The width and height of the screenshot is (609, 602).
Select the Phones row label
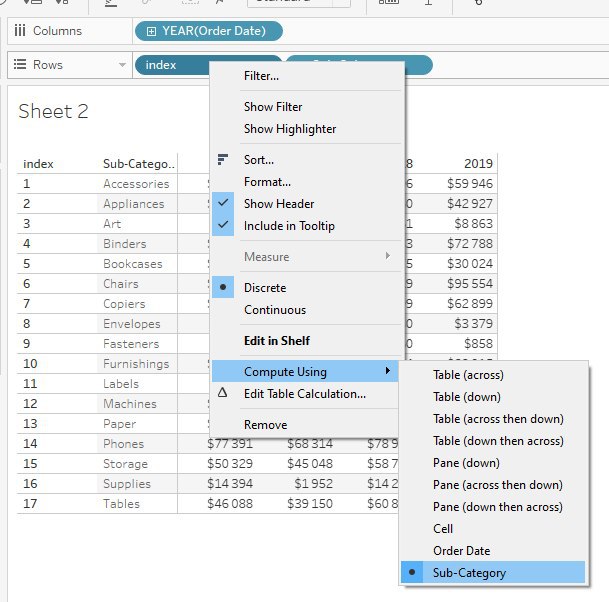(x=123, y=444)
